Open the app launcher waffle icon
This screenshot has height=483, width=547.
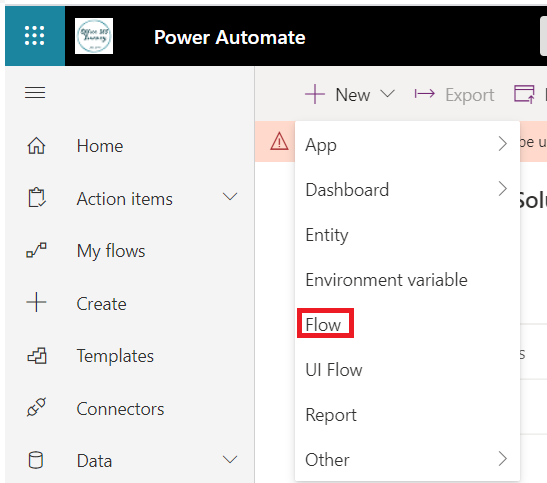point(35,36)
